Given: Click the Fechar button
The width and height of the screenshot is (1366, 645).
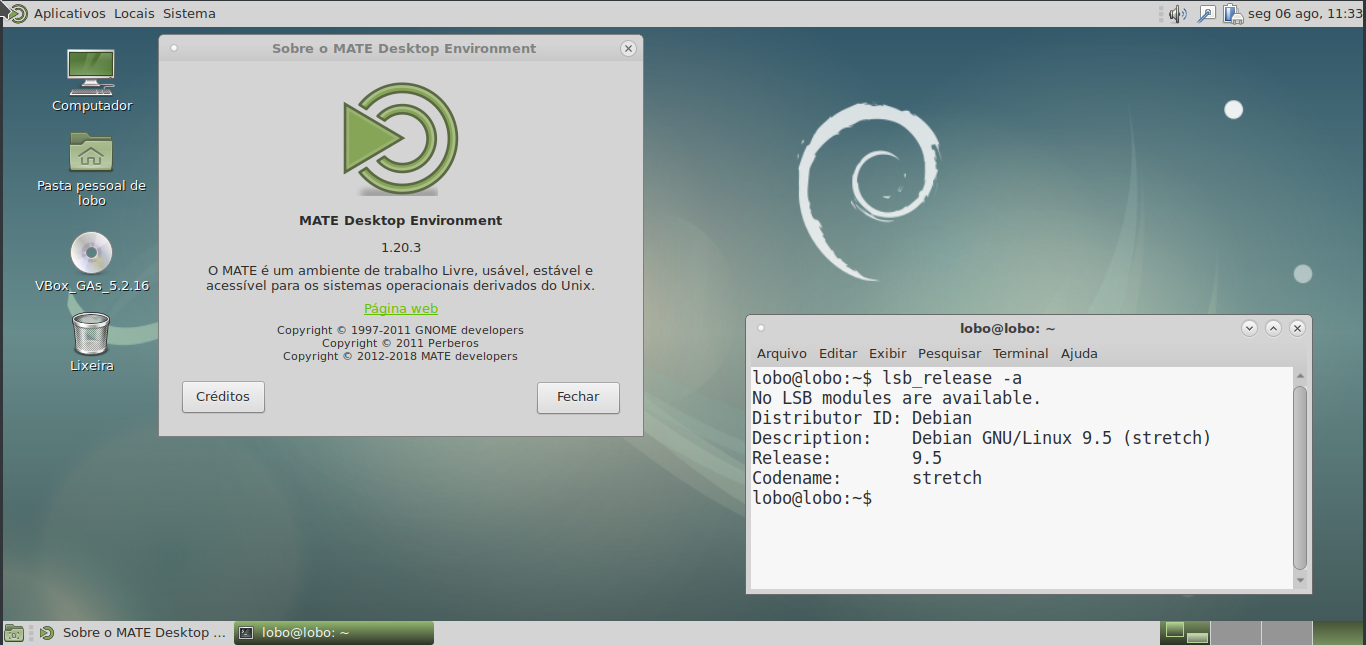Looking at the screenshot, I should 578,398.
